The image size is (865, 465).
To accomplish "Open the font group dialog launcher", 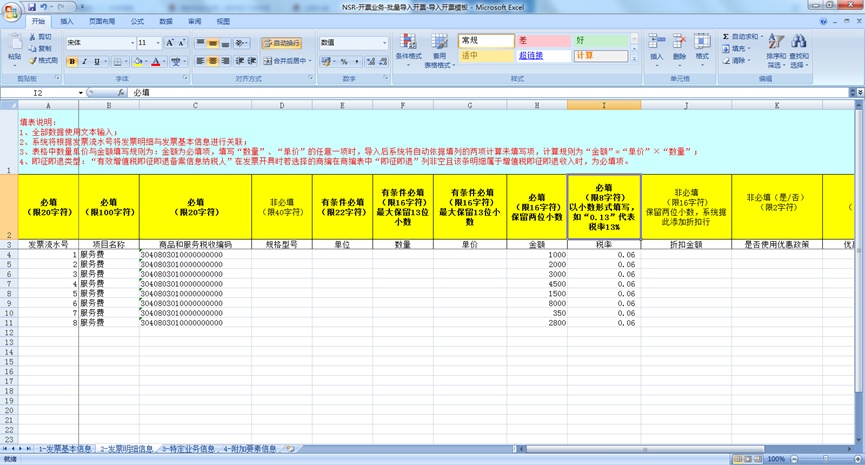I will 185,78.
